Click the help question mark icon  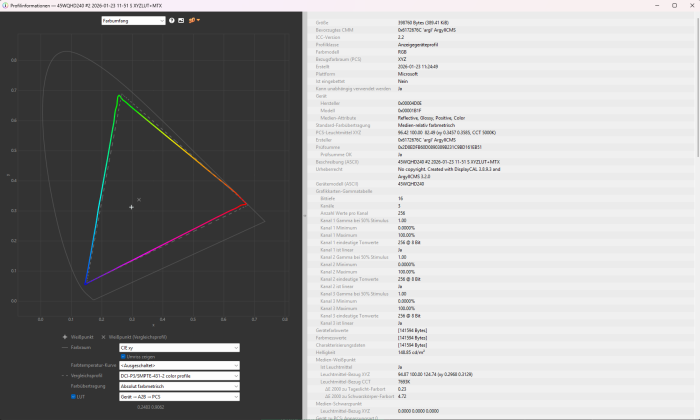pyautogui.click(x=170, y=20)
